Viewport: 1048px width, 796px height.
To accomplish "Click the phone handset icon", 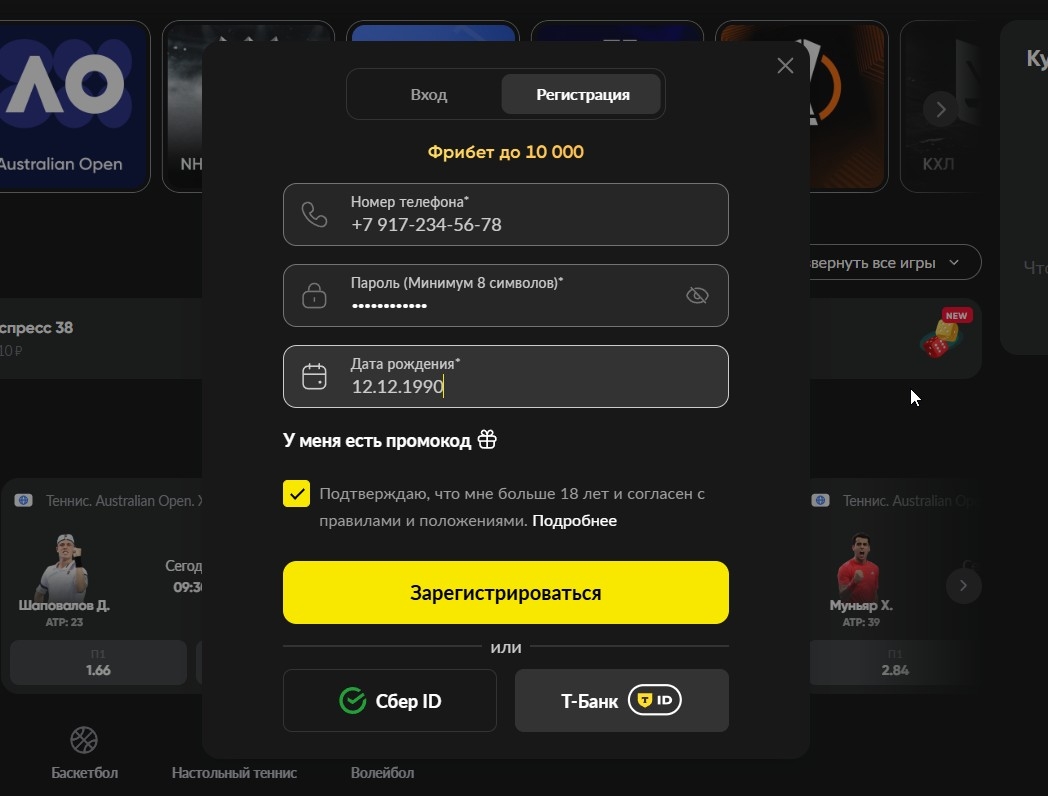I will coord(314,215).
